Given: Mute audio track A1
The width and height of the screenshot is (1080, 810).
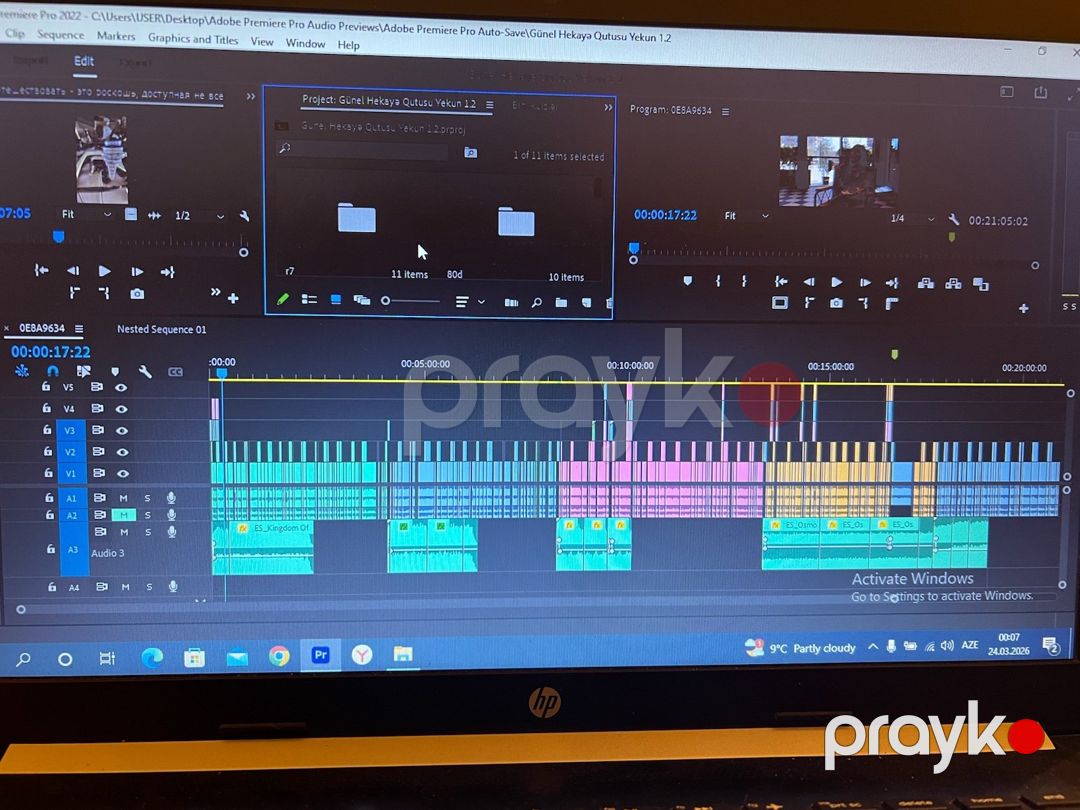Looking at the screenshot, I should 123,498.
